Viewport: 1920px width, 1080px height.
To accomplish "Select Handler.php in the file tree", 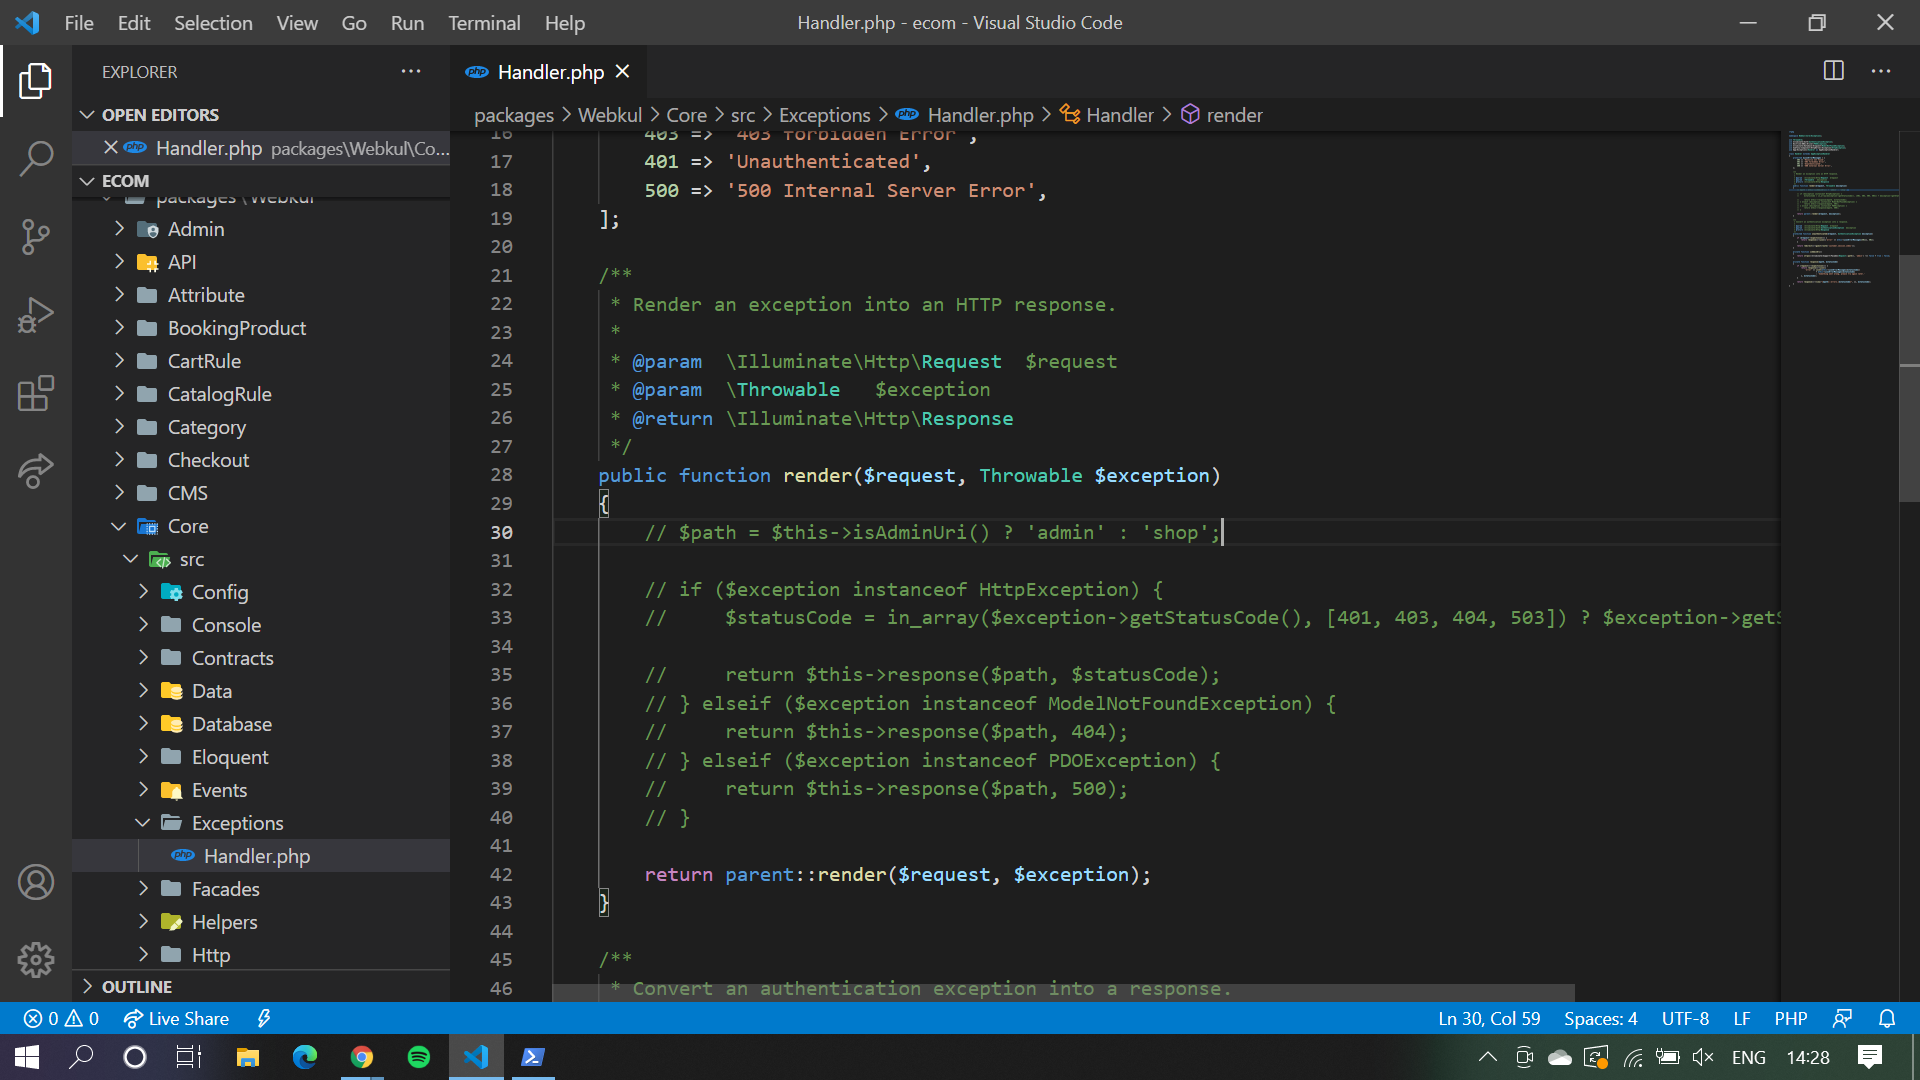I will (x=261, y=856).
